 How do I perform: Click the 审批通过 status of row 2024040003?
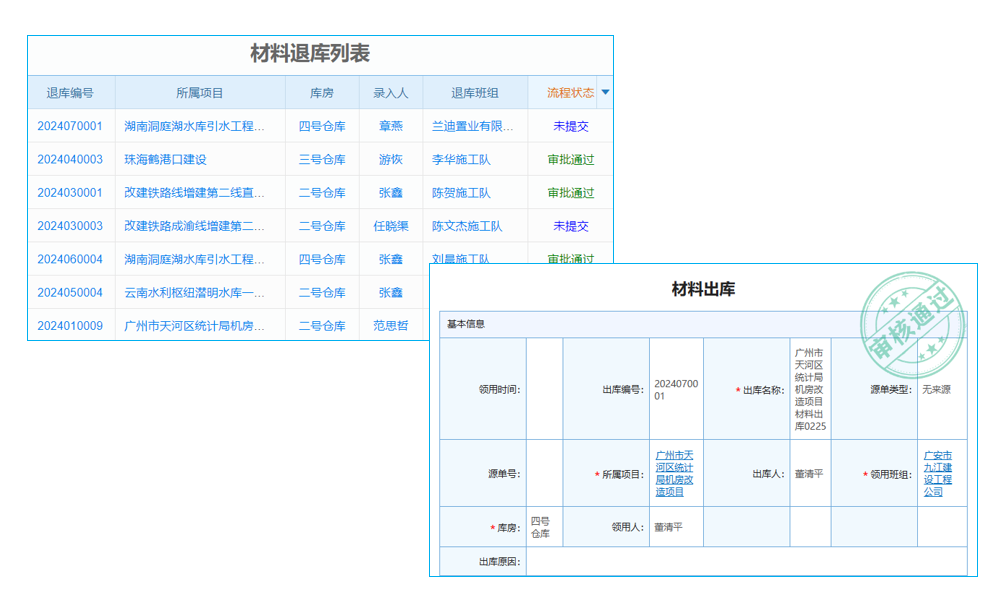tap(571, 159)
